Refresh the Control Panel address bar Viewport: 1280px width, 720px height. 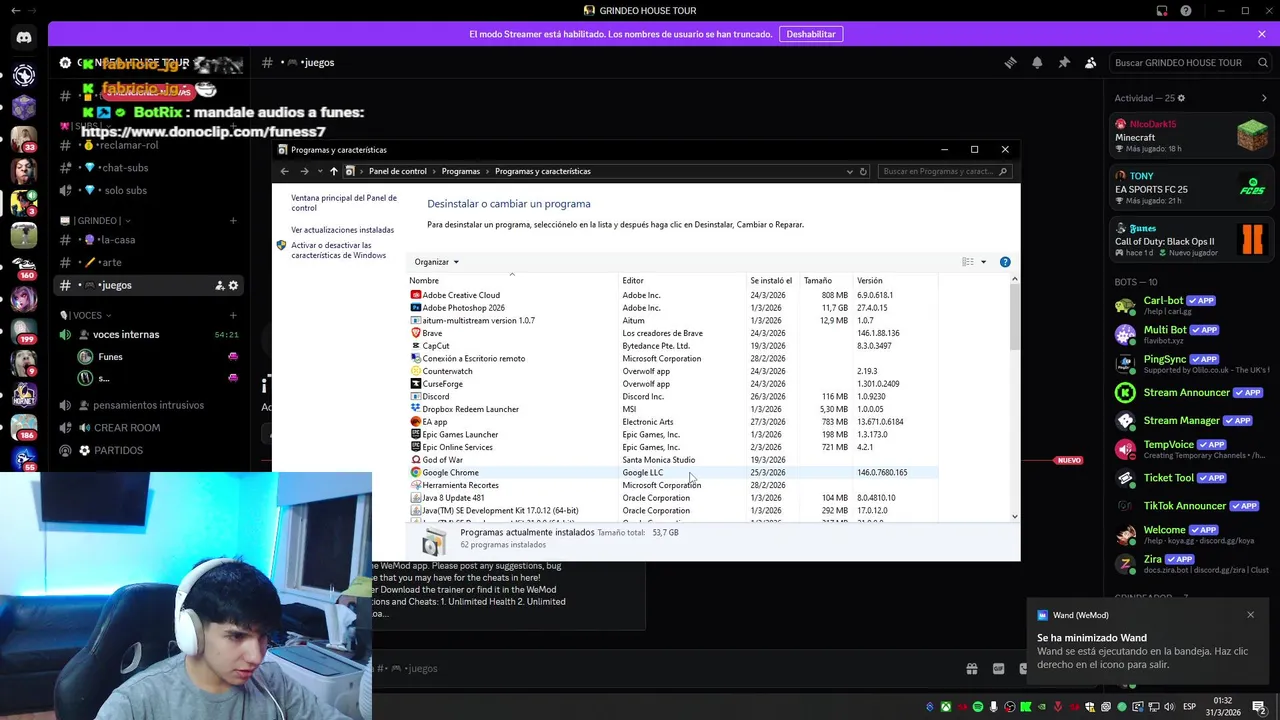[863, 171]
